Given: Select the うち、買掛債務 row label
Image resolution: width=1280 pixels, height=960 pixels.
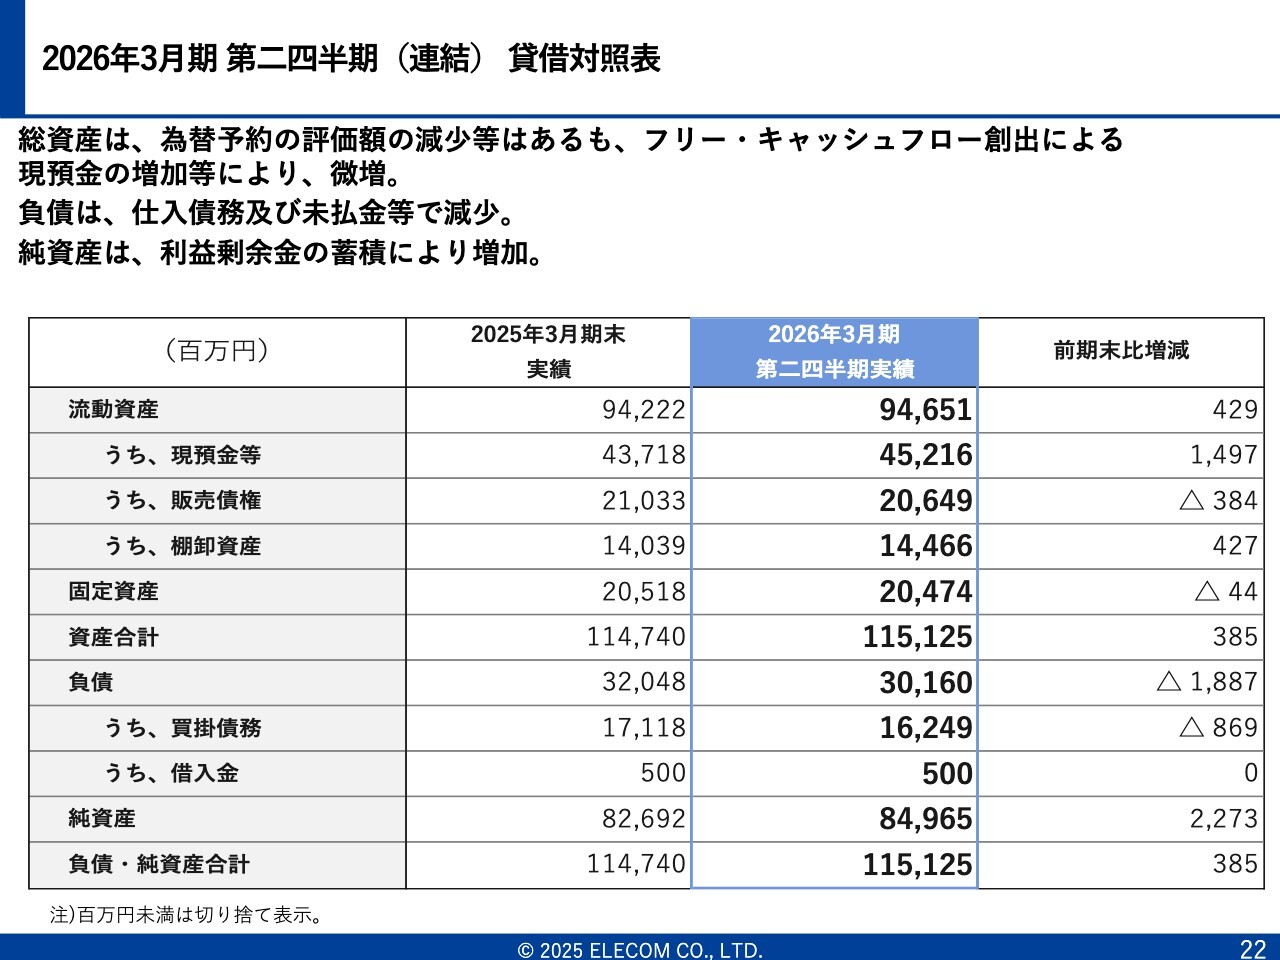Looking at the screenshot, I should tap(182, 728).
